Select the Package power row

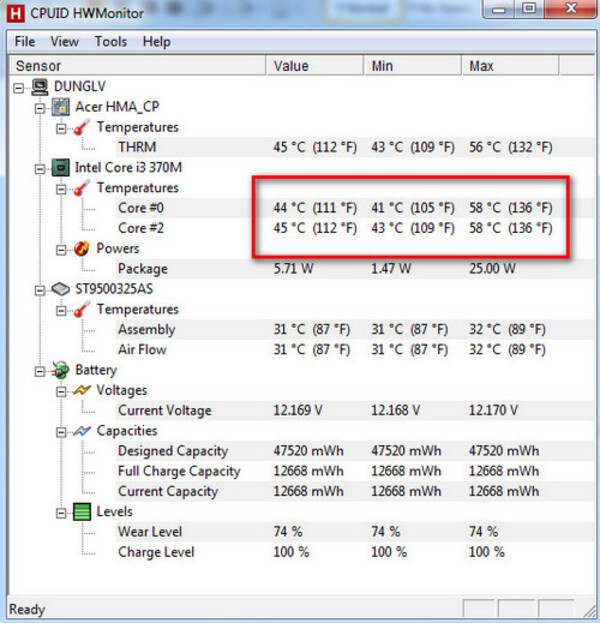point(354,269)
